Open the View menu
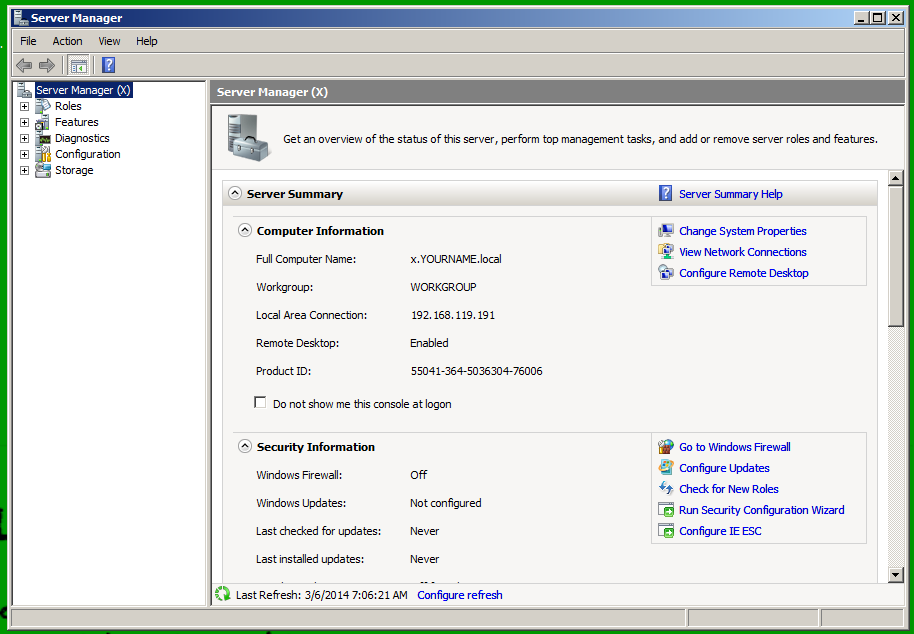This screenshot has width=914, height=634. coord(109,41)
